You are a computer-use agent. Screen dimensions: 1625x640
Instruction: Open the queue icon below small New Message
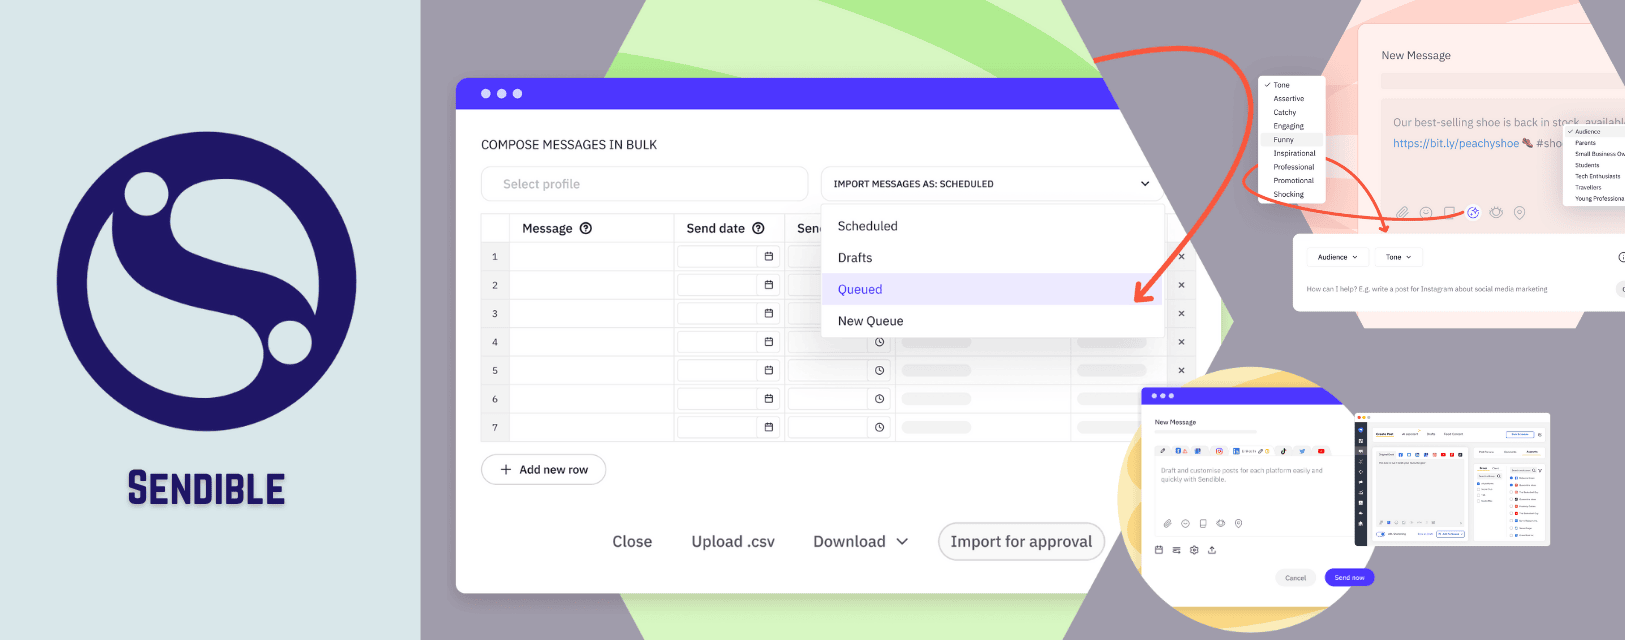tap(1176, 550)
